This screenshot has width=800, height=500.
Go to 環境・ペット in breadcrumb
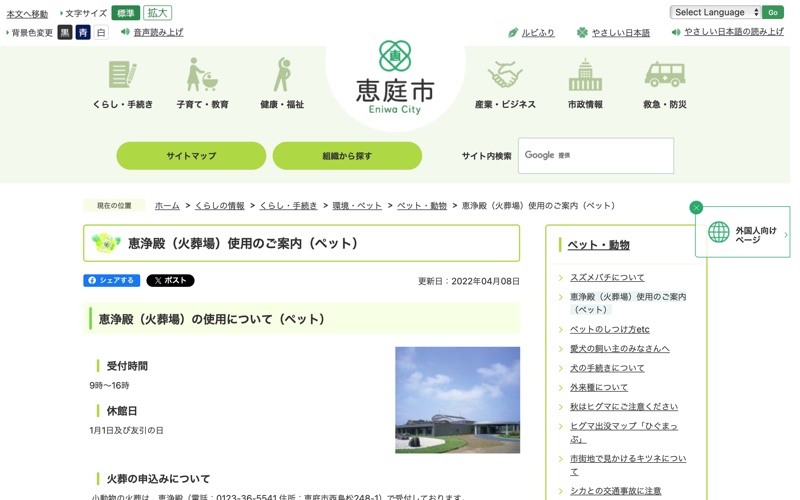click(357, 206)
